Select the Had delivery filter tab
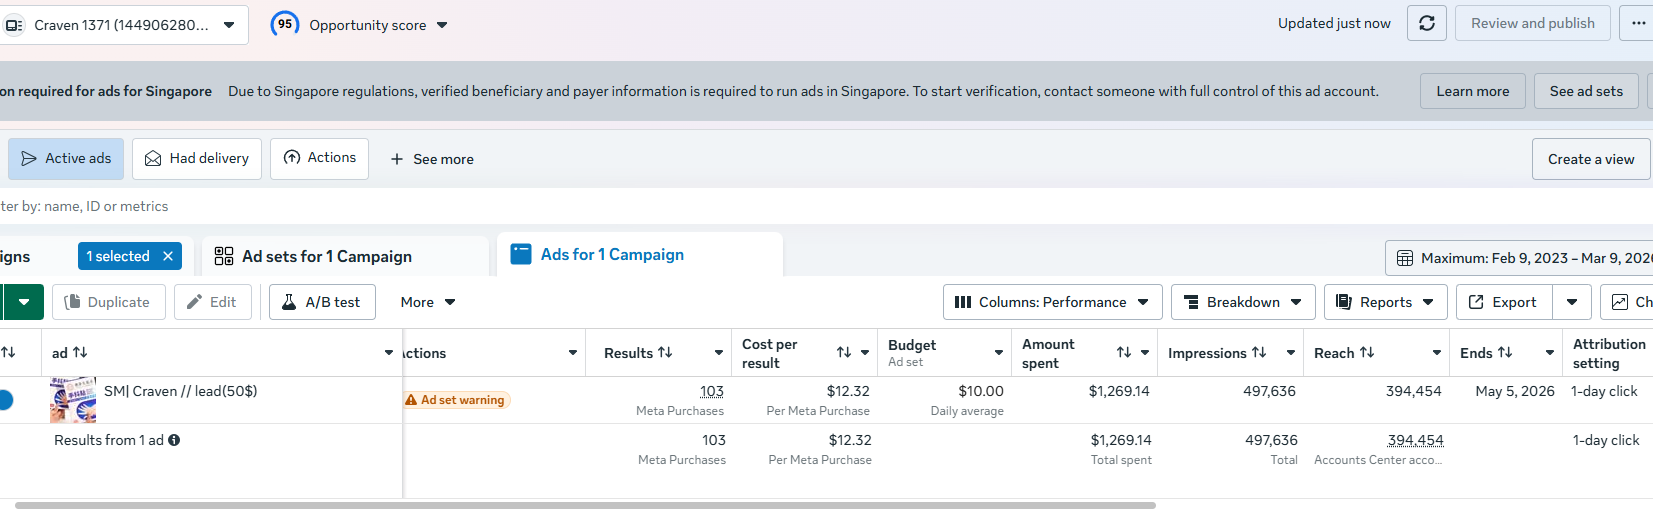The height and width of the screenshot is (526, 1653). (x=197, y=159)
